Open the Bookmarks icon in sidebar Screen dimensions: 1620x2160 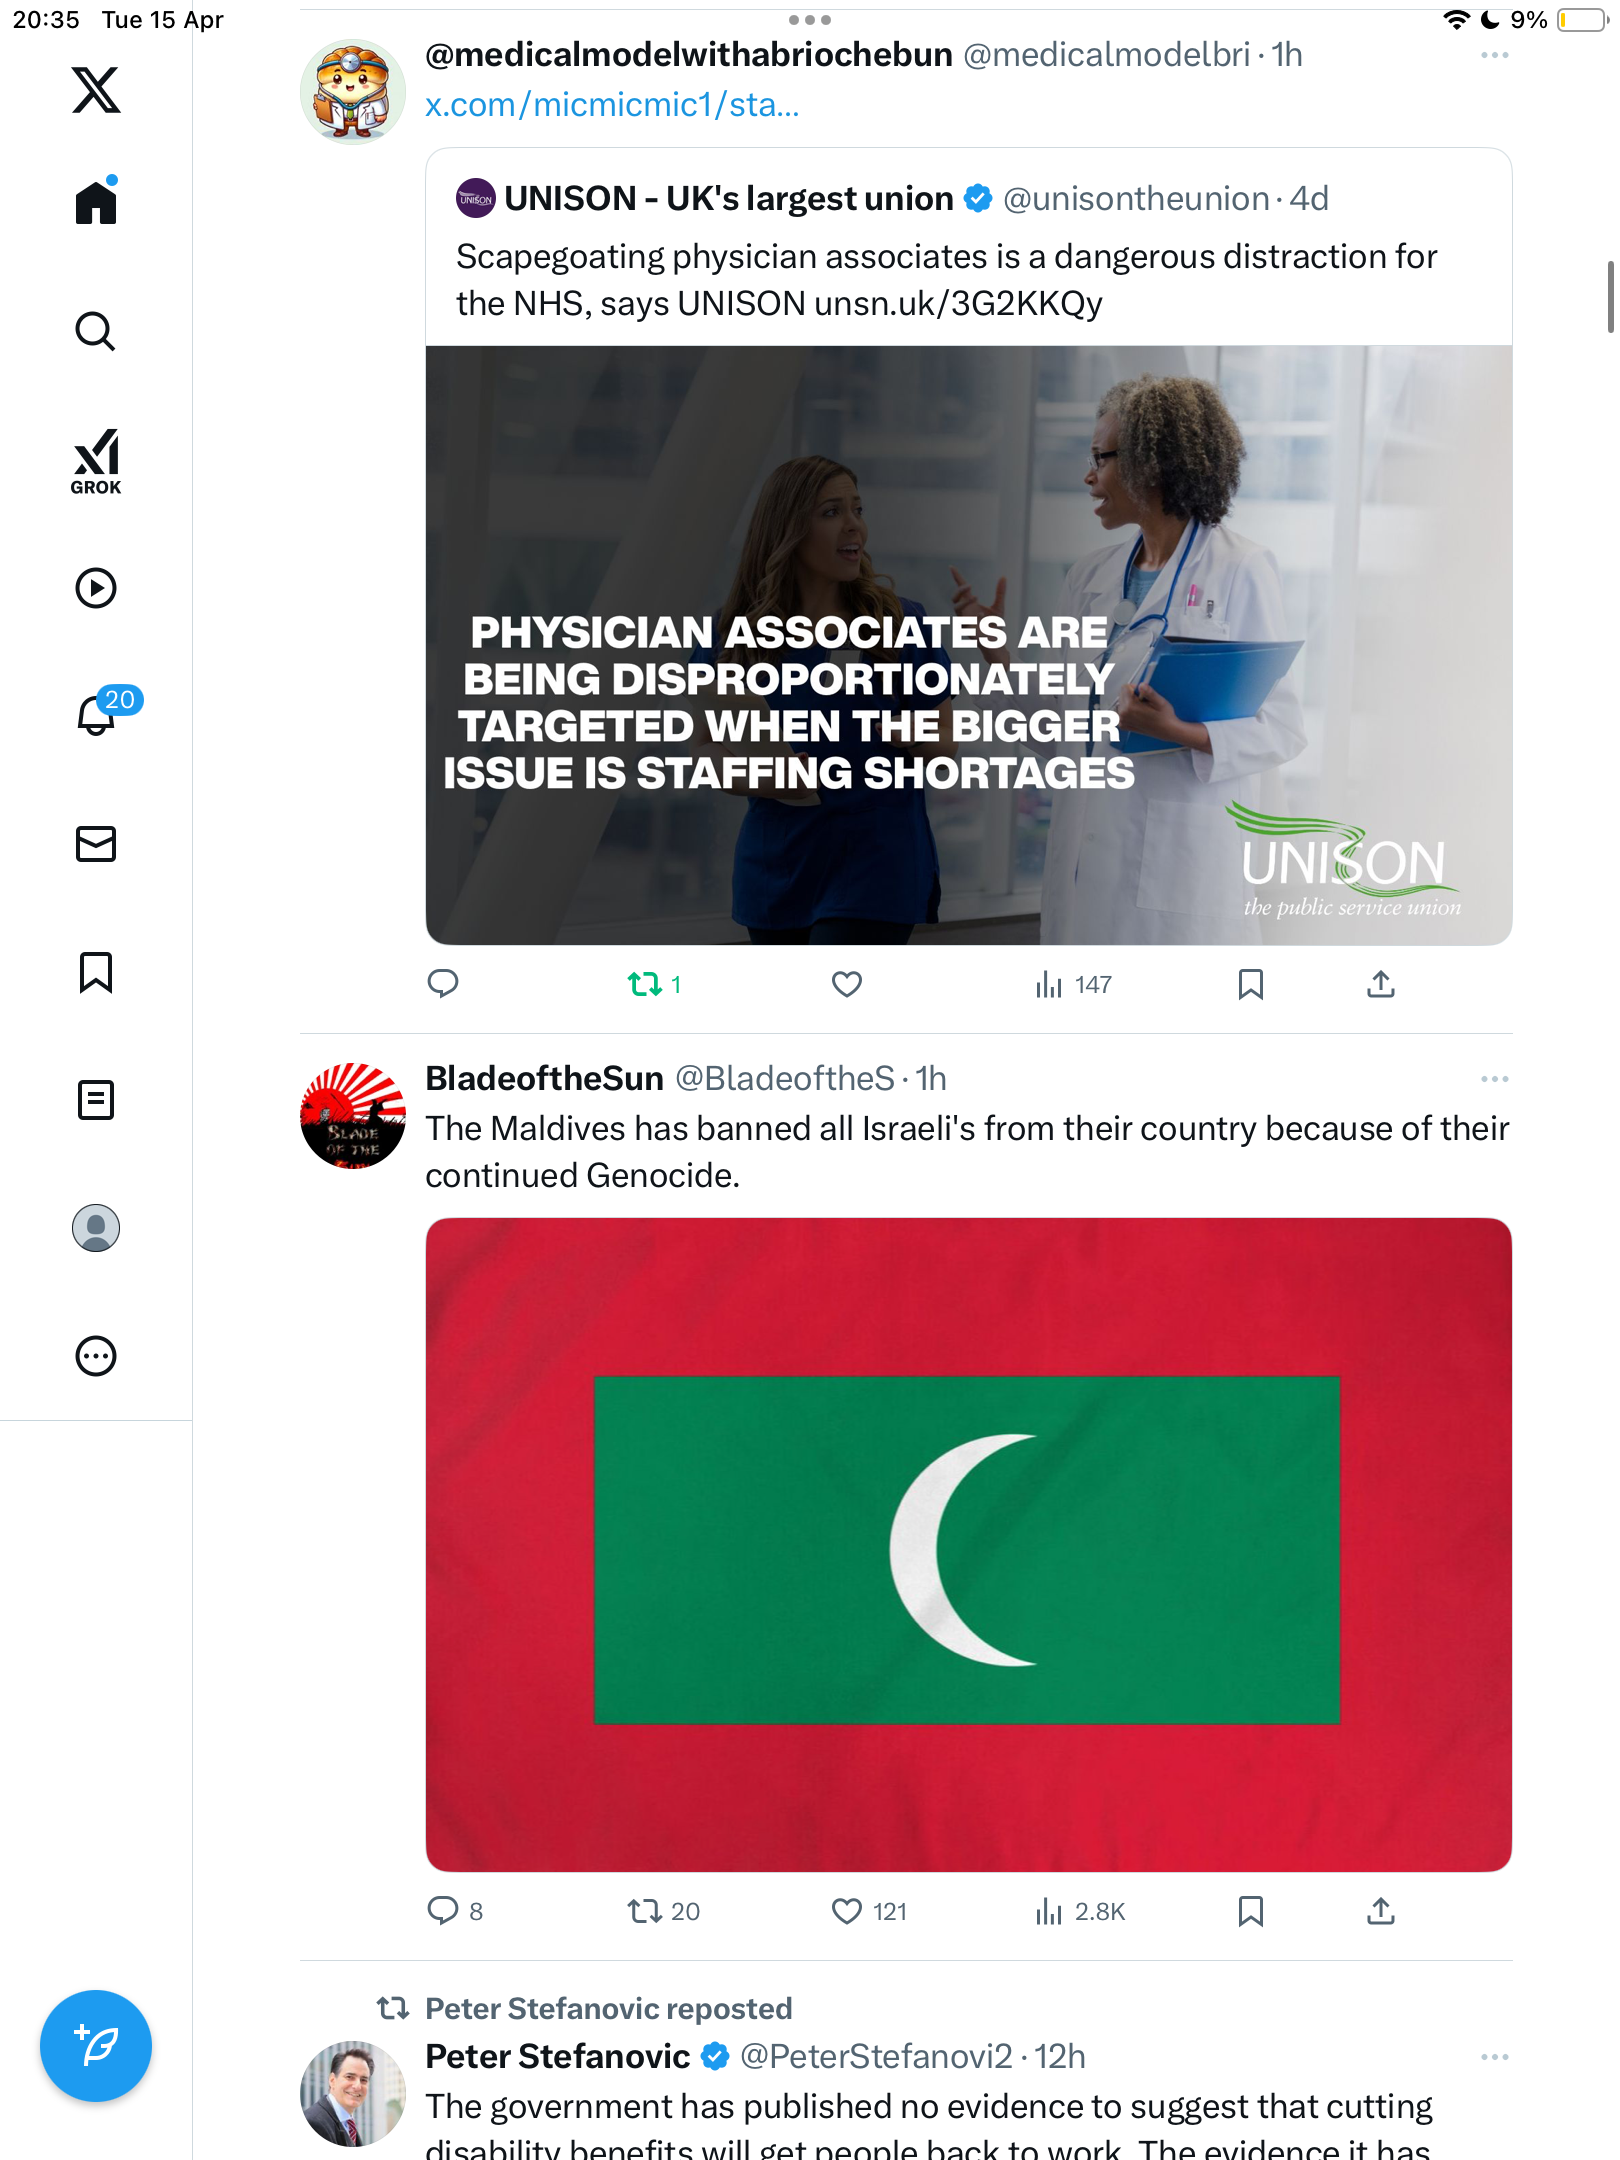(x=96, y=972)
